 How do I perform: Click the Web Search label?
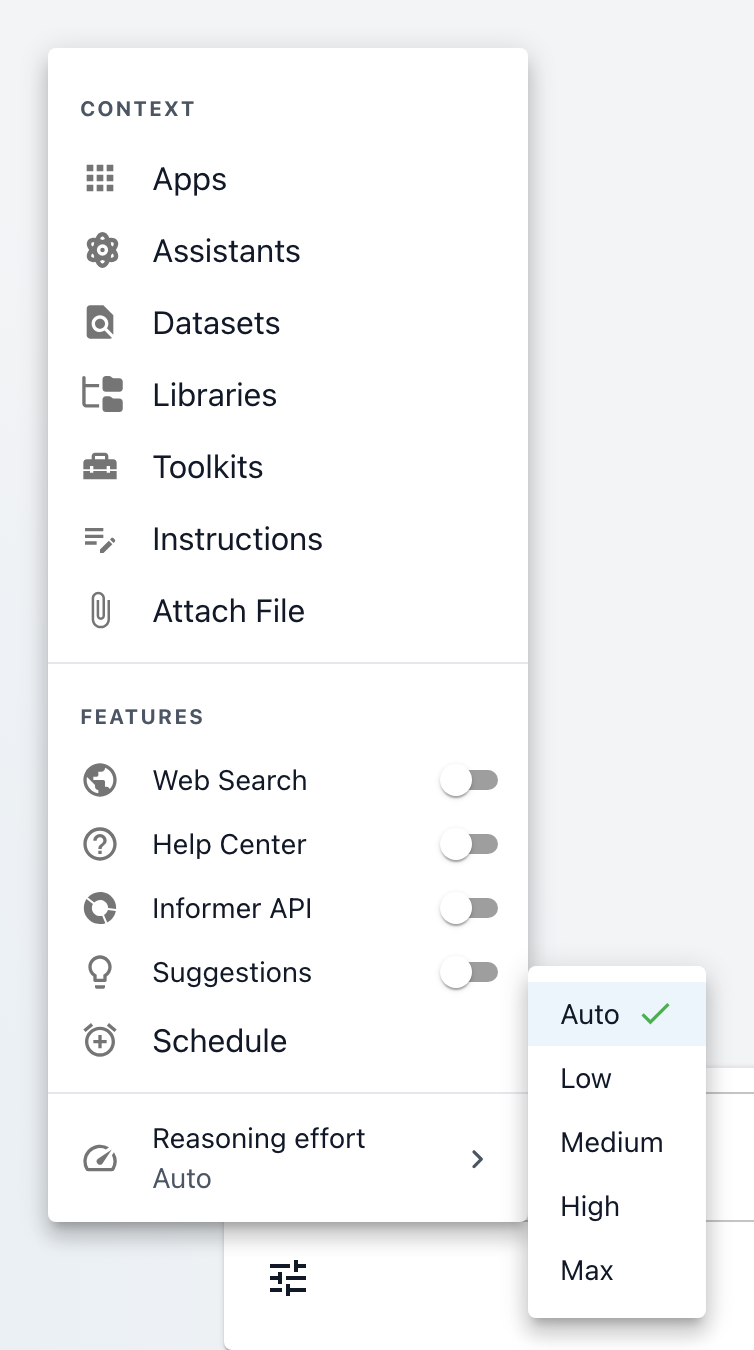pos(230,780)
